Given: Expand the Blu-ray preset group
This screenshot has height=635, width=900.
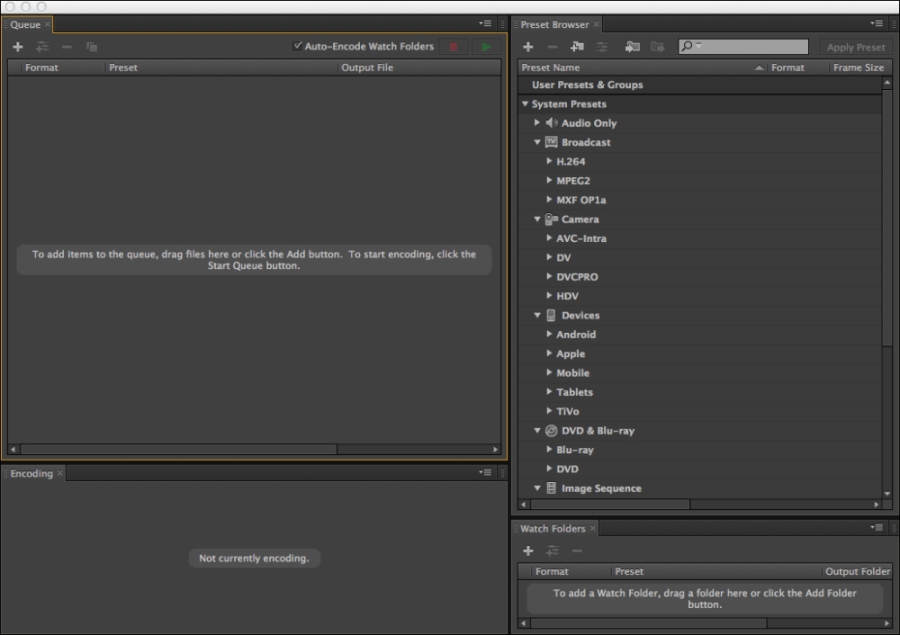Looking at the screenshot, I should click(x=549, y=449).
